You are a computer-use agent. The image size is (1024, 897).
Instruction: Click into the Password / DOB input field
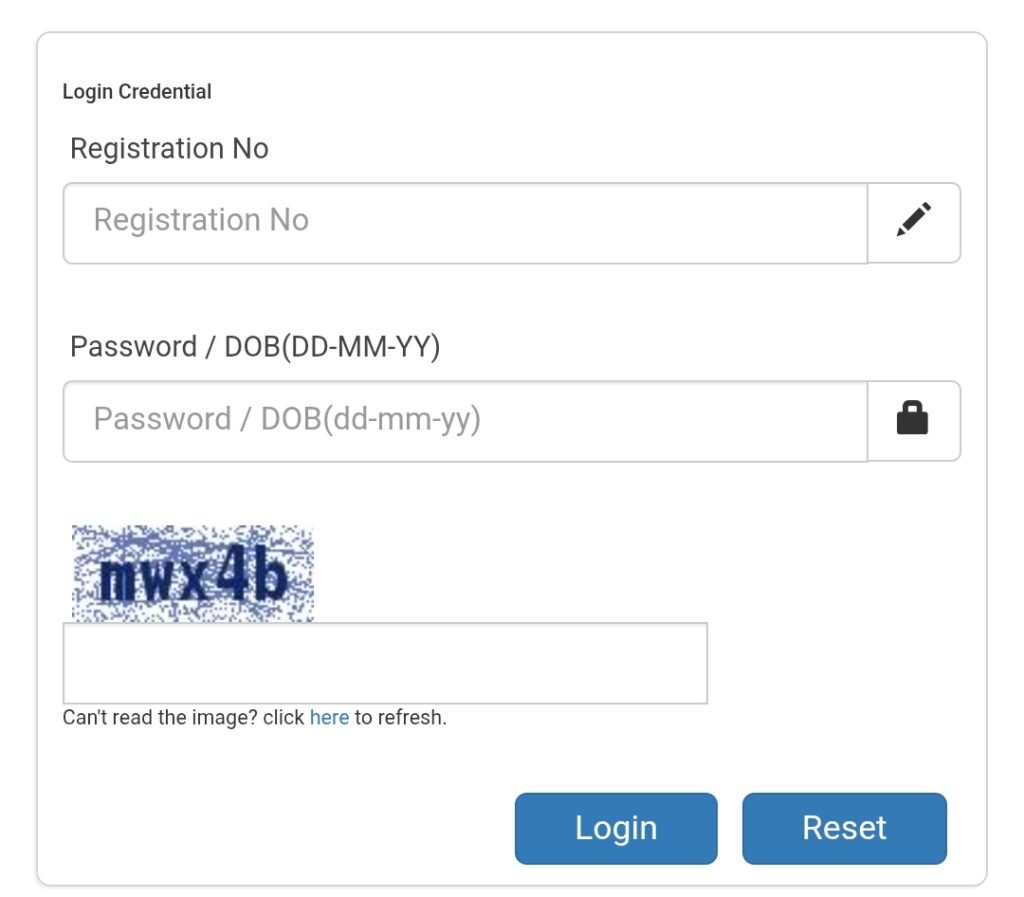click(465, 420)
